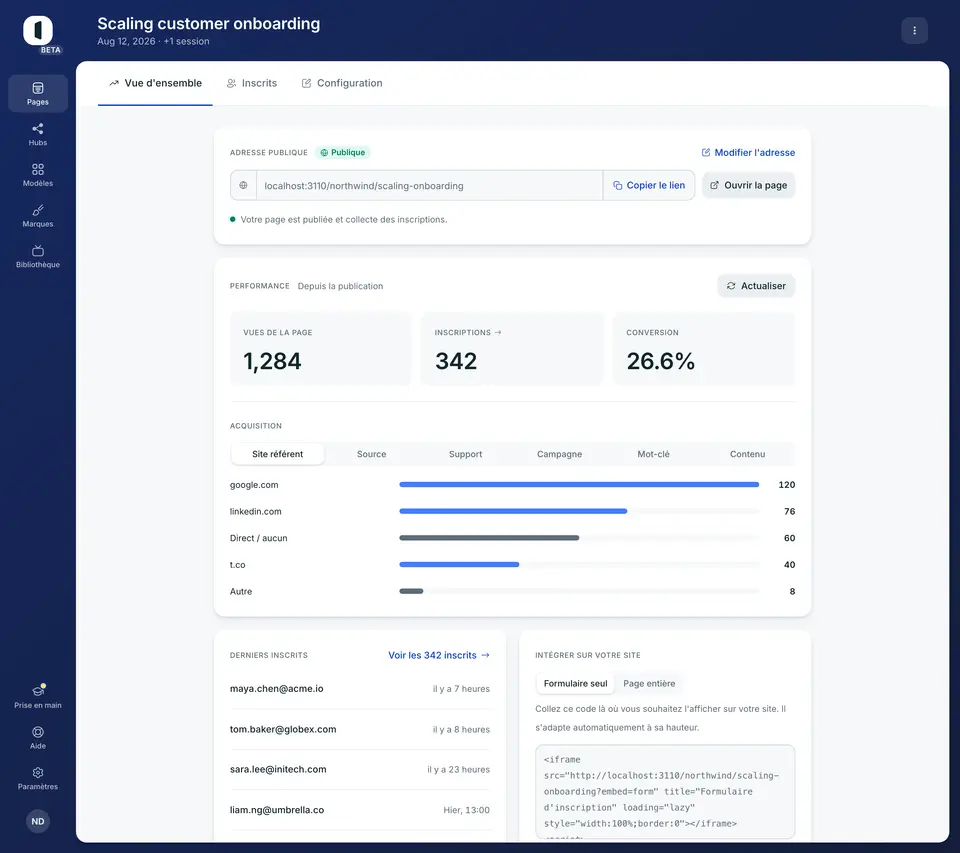Switch to Vue d'ensemble tab
This screenshot has width=960, height=853.
[156, 83]
